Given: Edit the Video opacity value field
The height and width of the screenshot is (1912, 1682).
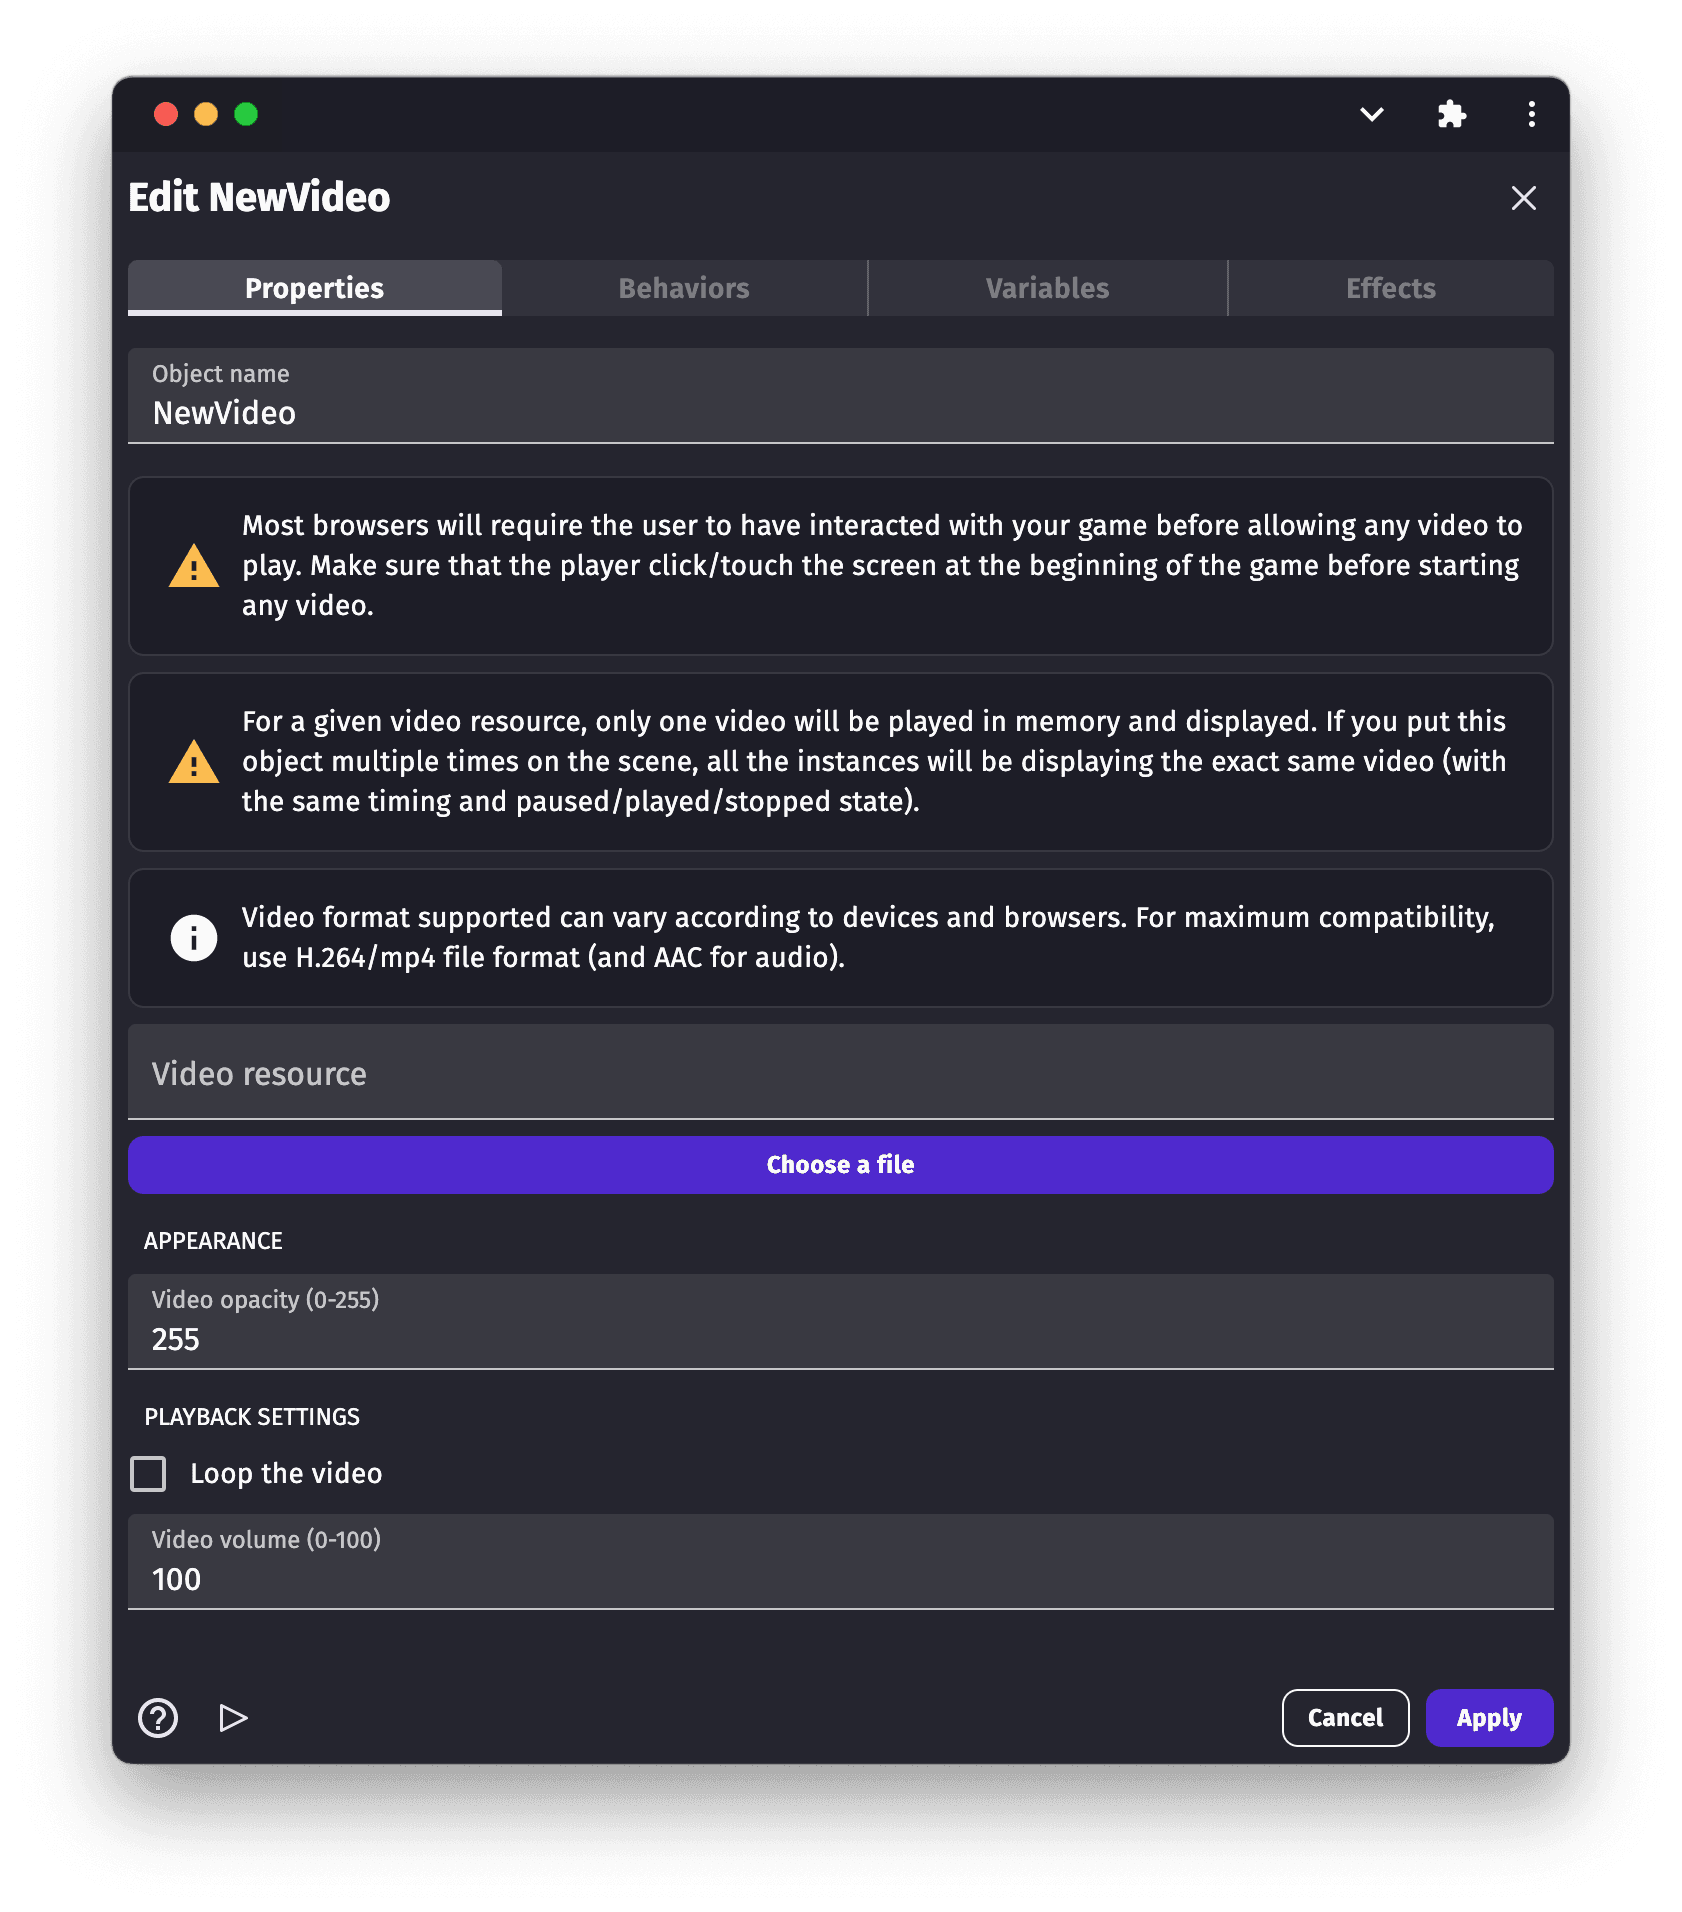Looking at the screenshot, I should [840, 1339].
